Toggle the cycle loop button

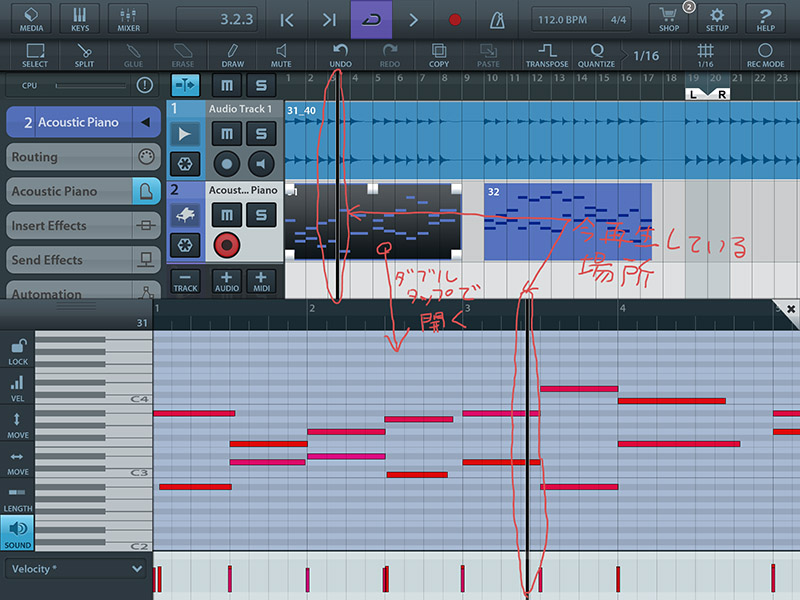coord(371,19)
